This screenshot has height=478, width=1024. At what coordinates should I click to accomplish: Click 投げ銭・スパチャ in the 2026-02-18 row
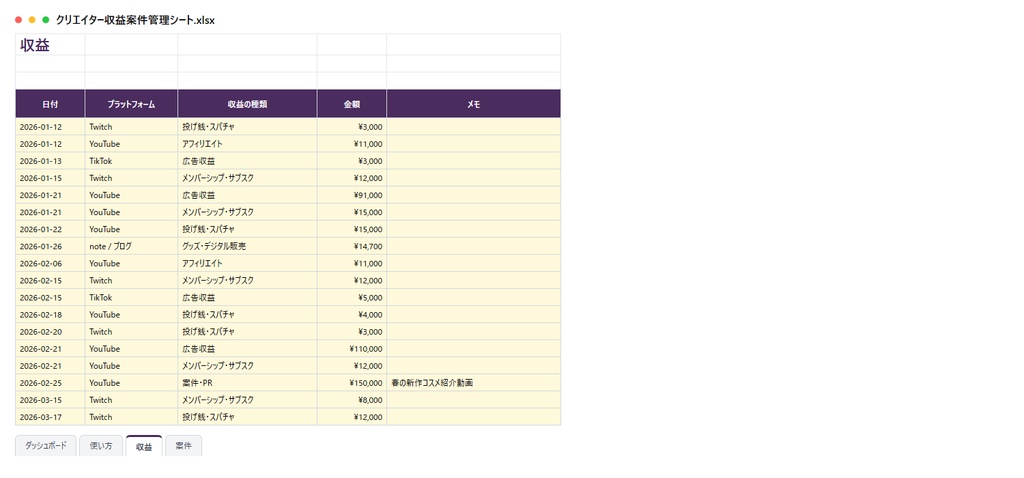pyautogui.click(x=248, y=315)
